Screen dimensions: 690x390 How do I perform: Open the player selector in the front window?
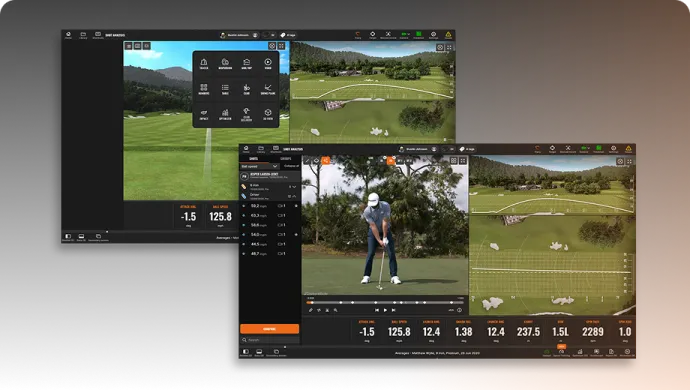pyautogui.click(x=417, y=149)
